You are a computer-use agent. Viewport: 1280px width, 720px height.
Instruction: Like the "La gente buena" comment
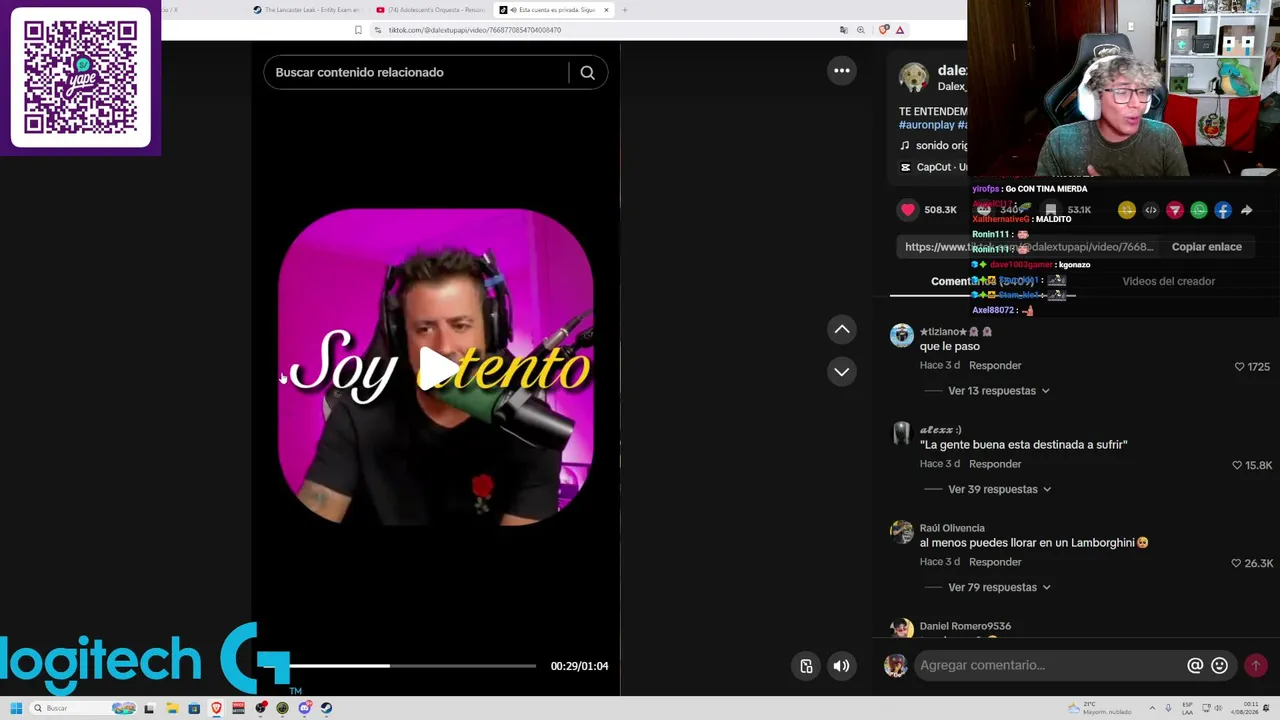[1237, 465]
